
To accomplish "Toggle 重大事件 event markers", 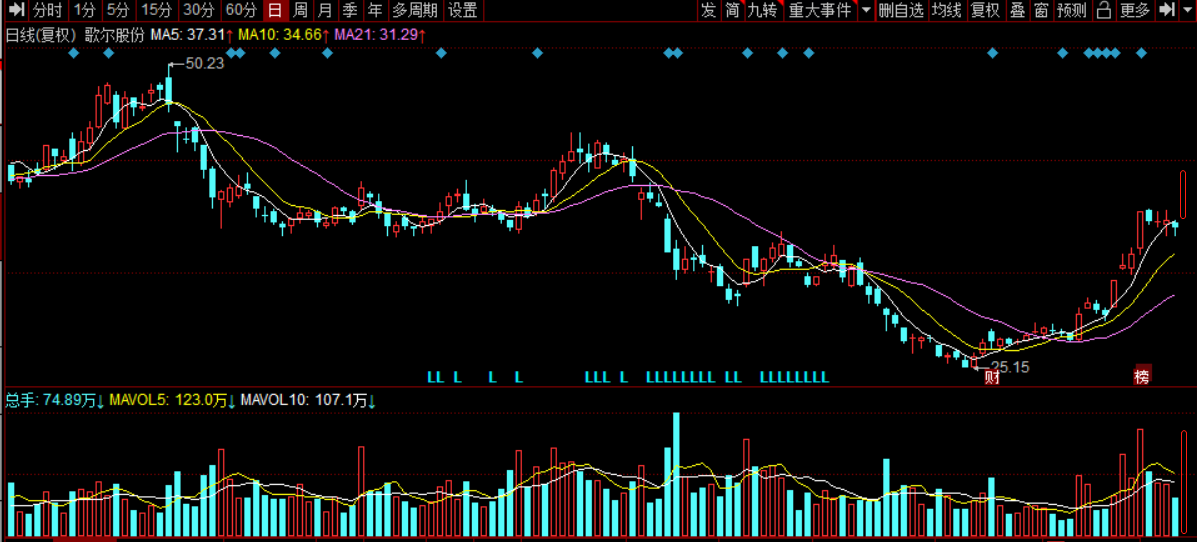I will pos(820,10).
